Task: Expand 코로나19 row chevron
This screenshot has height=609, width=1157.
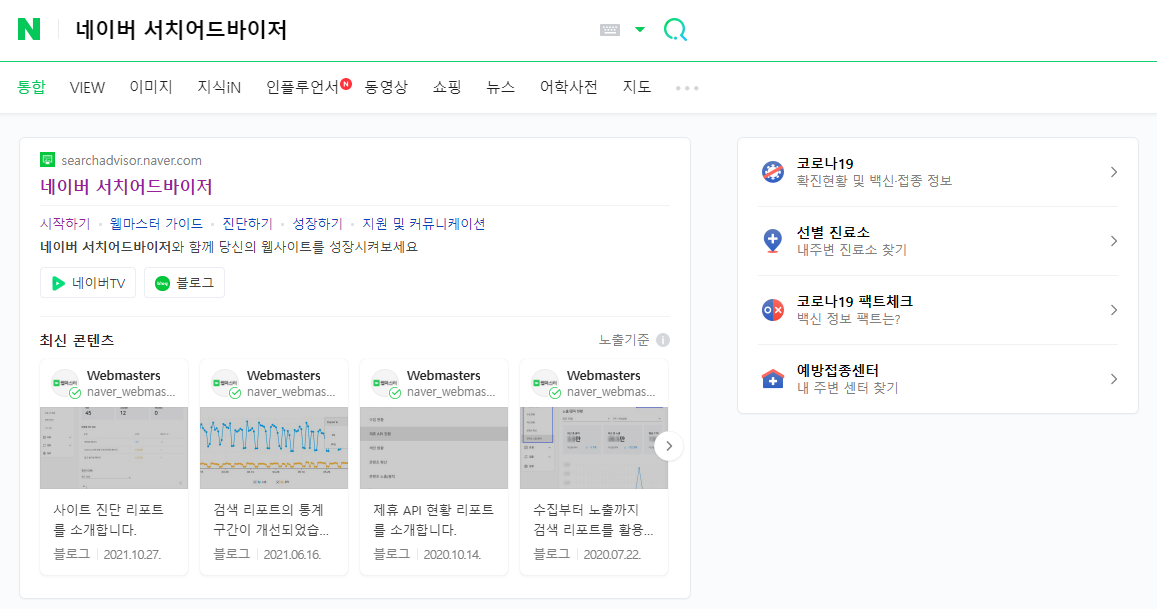Action: [1114, 172]
